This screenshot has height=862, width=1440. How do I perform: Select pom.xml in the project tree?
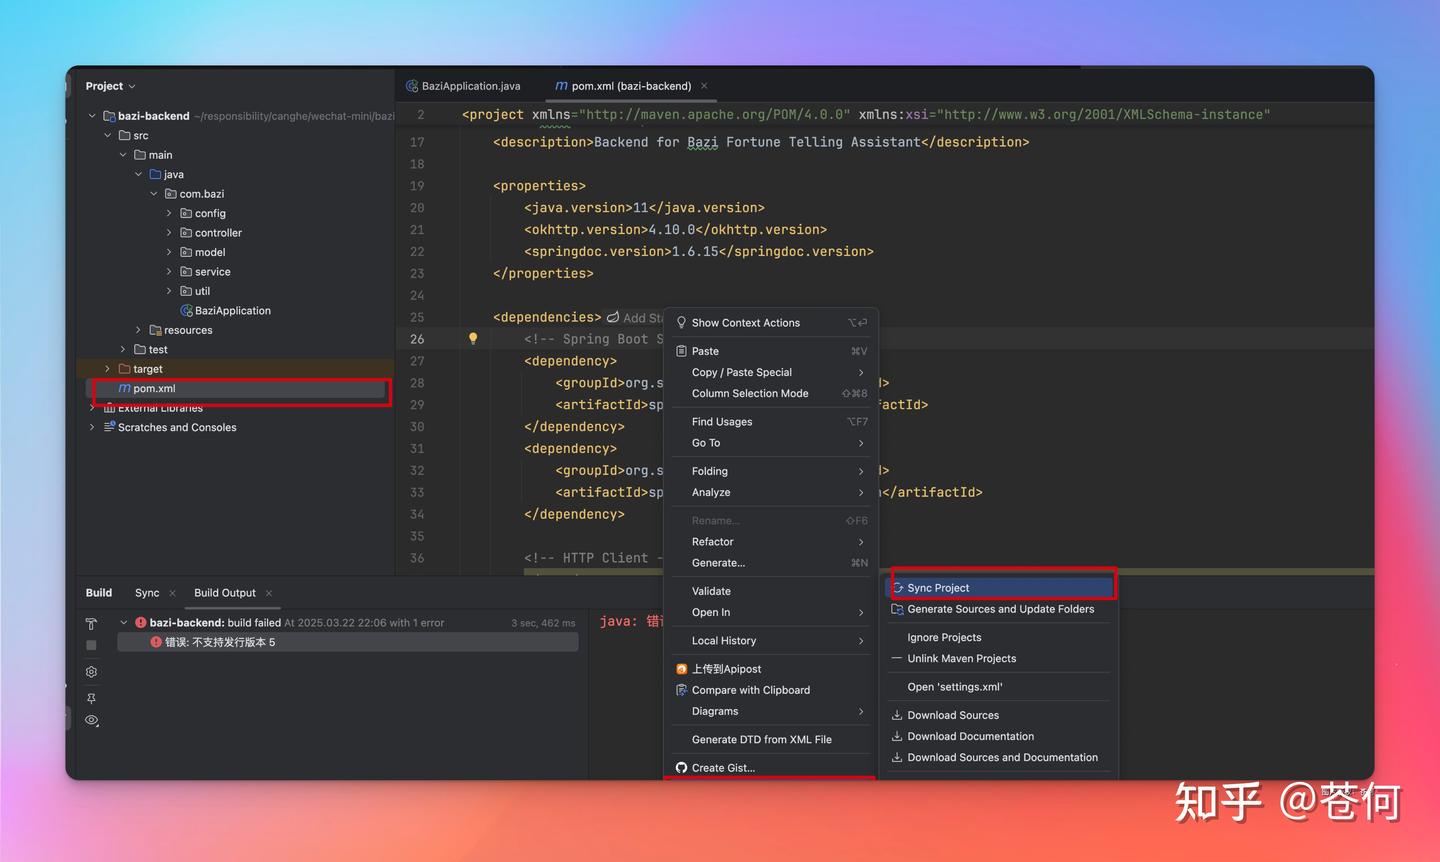154,389
